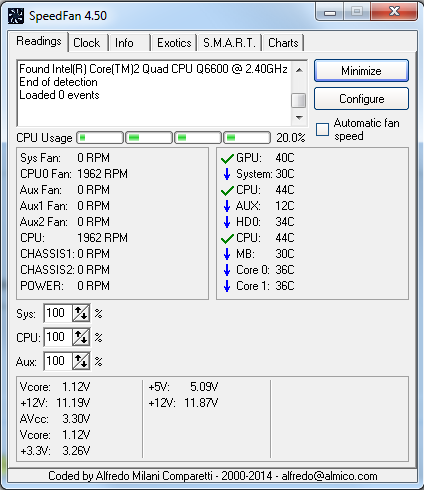
Task: Click the Minimize button
Action: click(x=361, y=71)
